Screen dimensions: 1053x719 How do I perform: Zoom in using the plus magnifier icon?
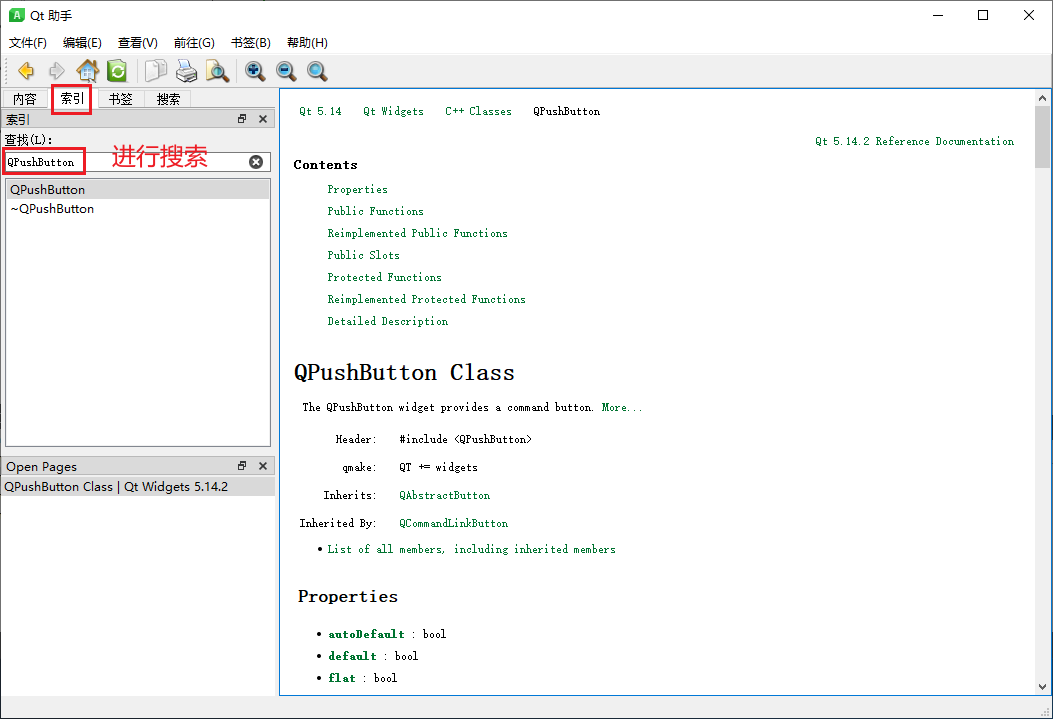click(255, 70)
